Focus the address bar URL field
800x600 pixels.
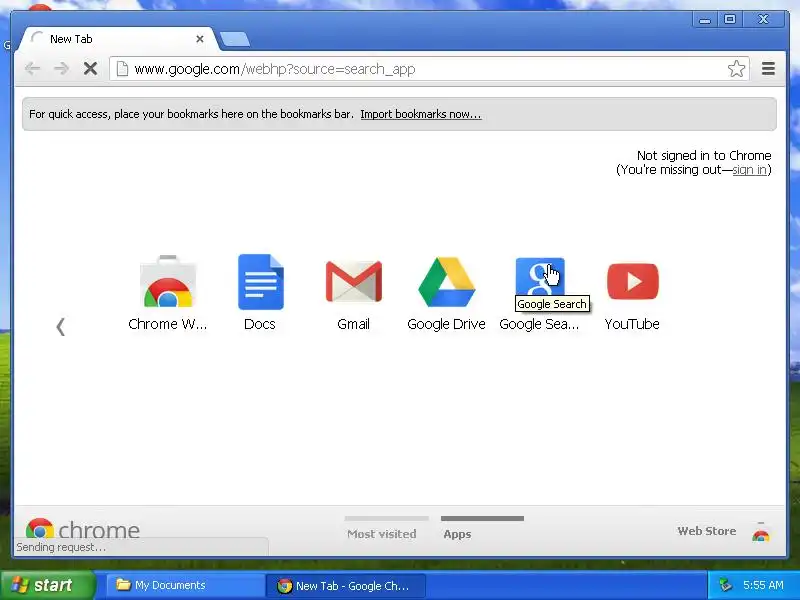pyautogui.click(x=429, y=69)
